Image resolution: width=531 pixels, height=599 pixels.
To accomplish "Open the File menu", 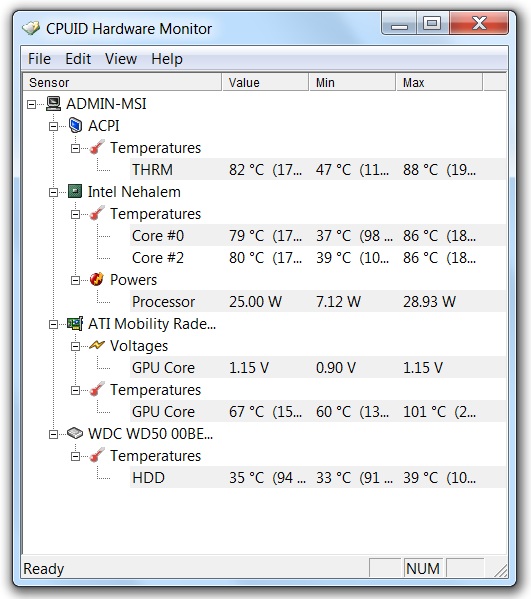I will tap(39, 59).
